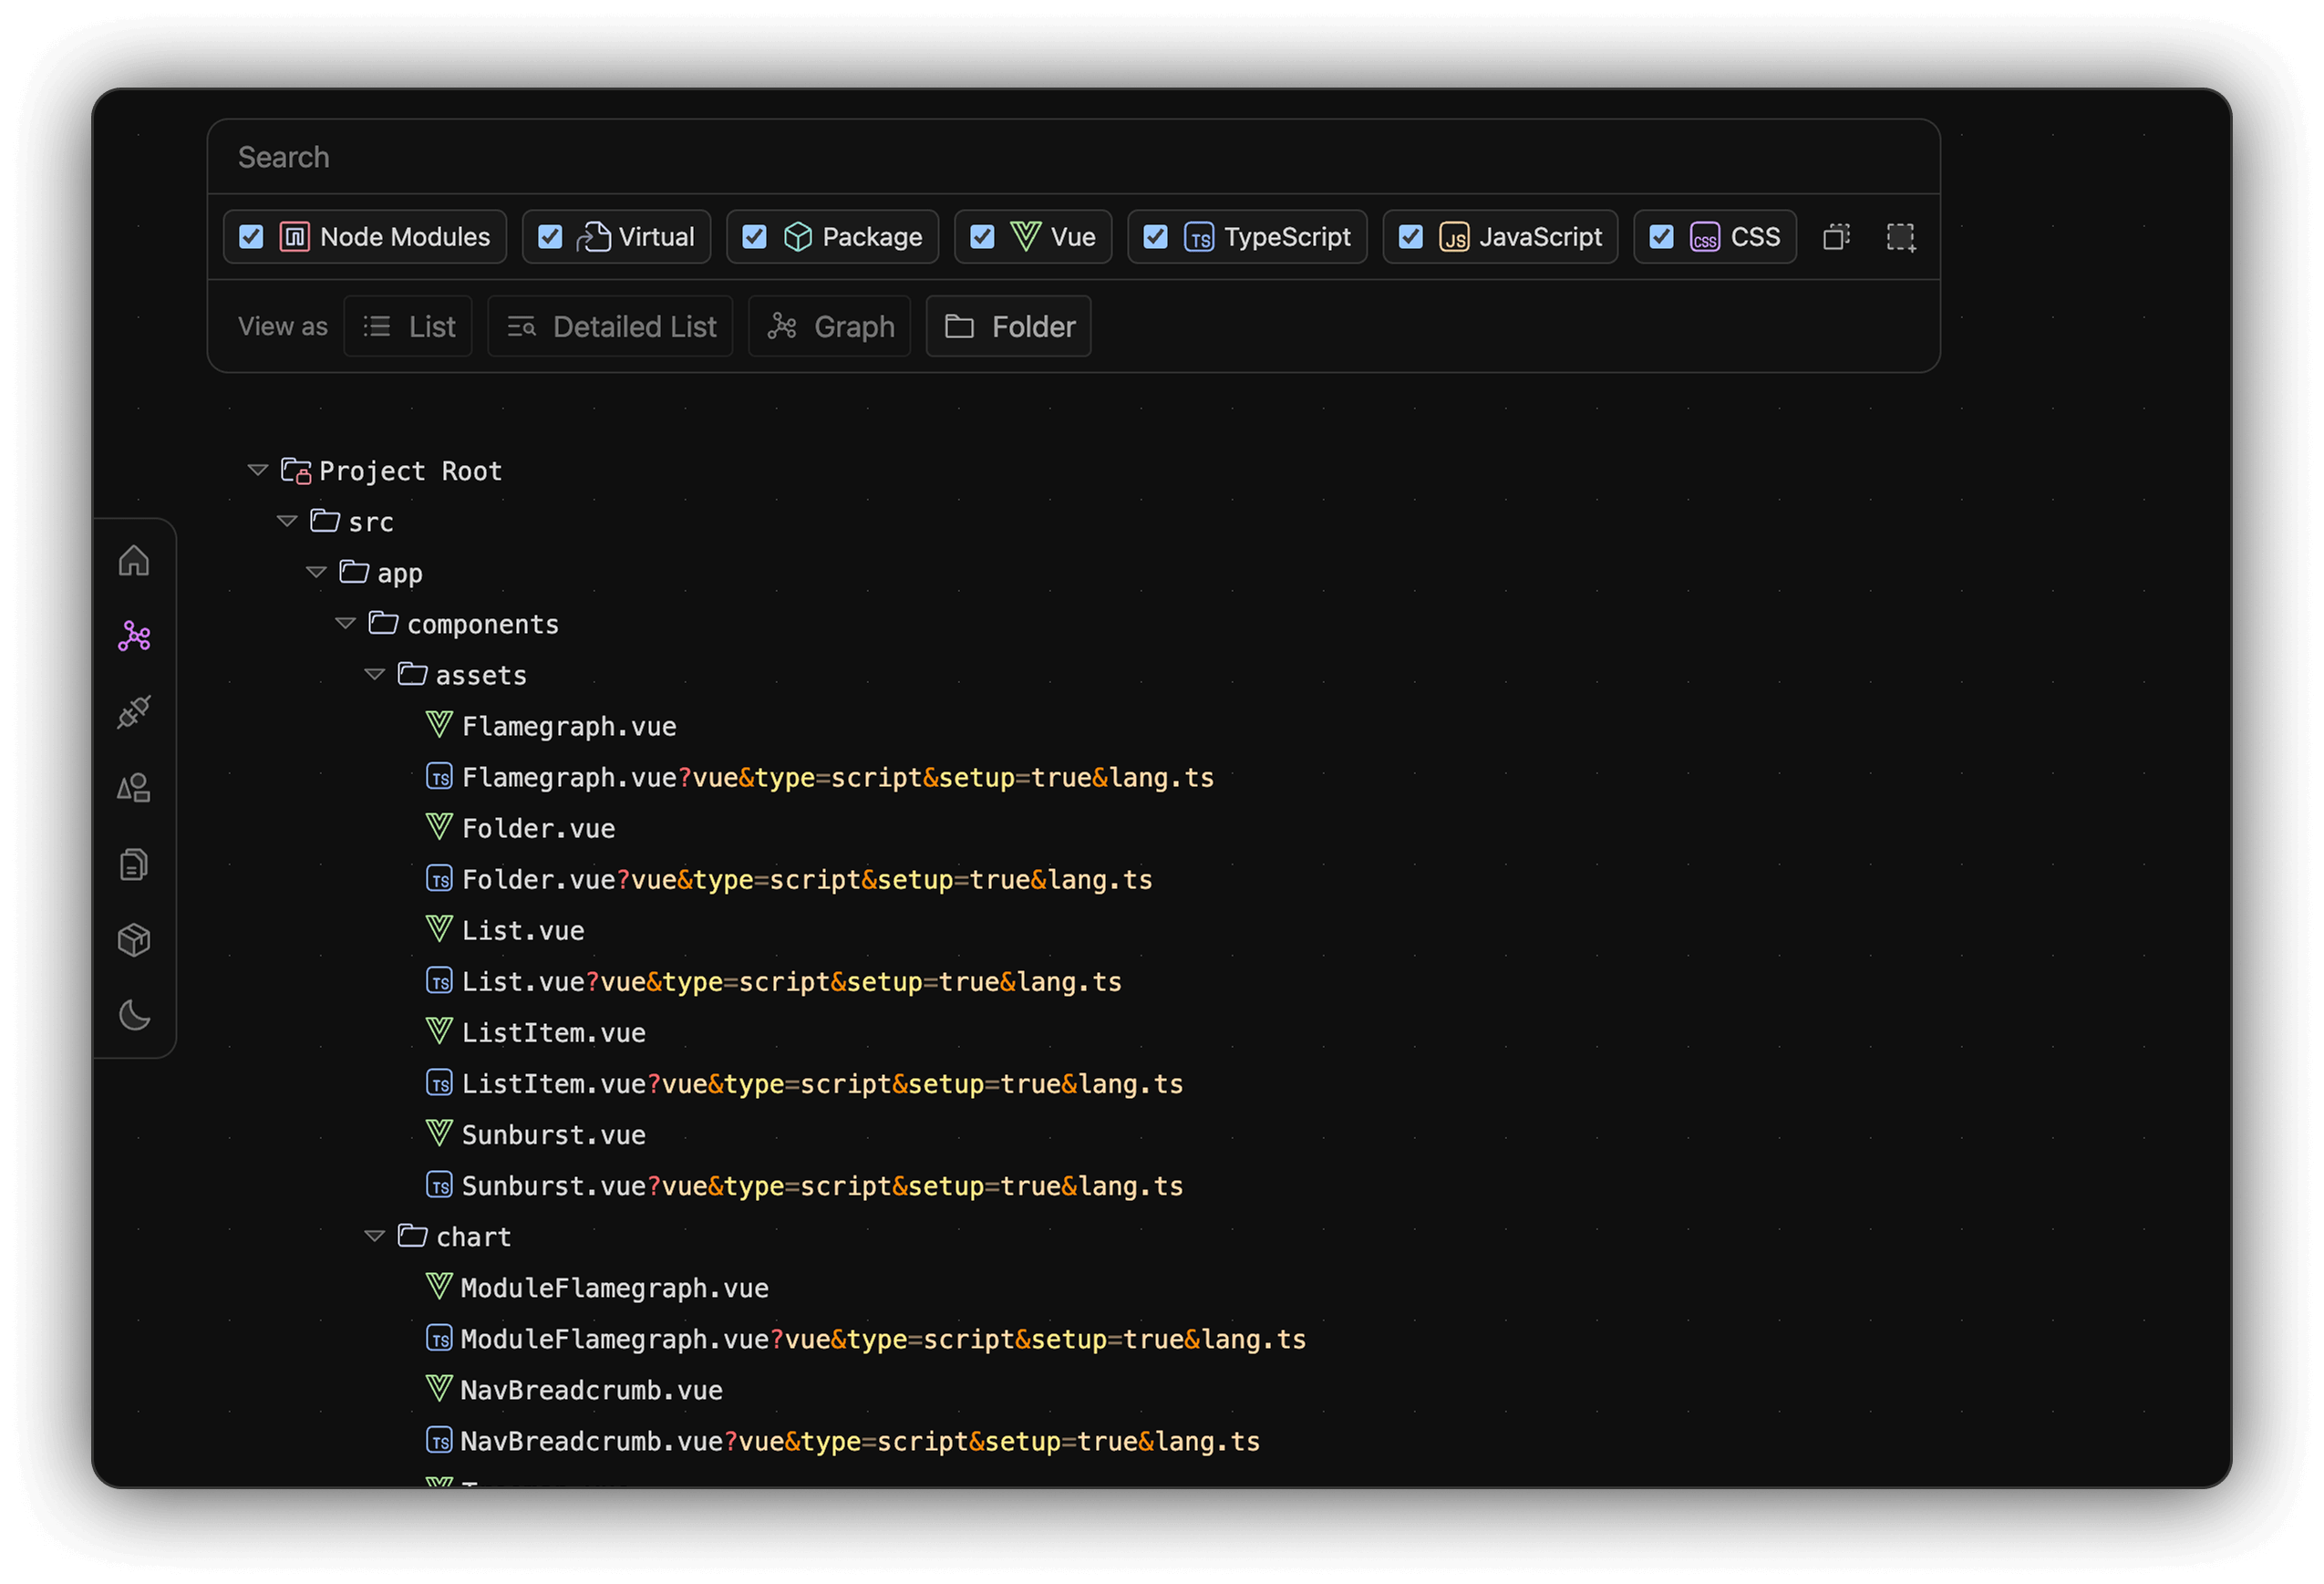Click the dashed select-all square icon
The image size is (2324, 1584).
click(x=1900, y=237)
